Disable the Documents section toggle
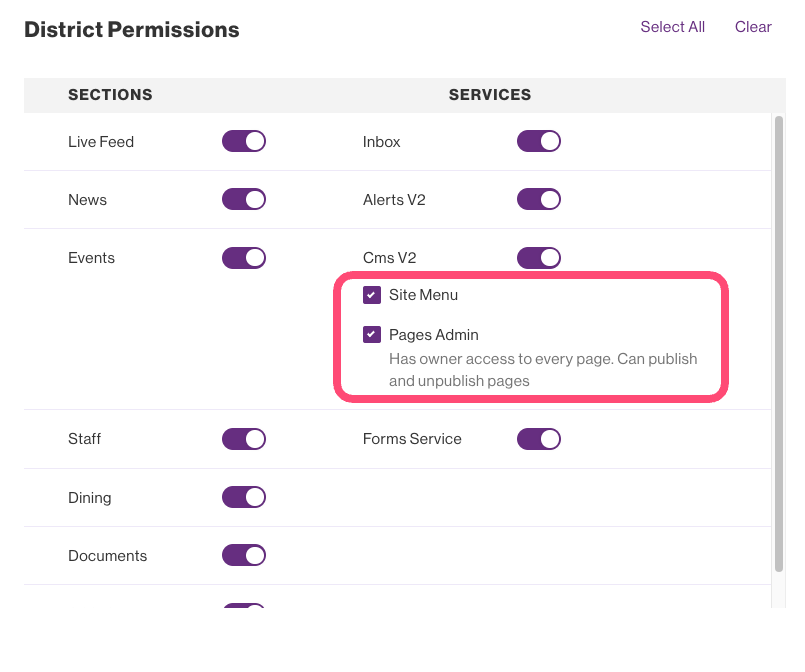805x672 pixels. pos(243,555)
